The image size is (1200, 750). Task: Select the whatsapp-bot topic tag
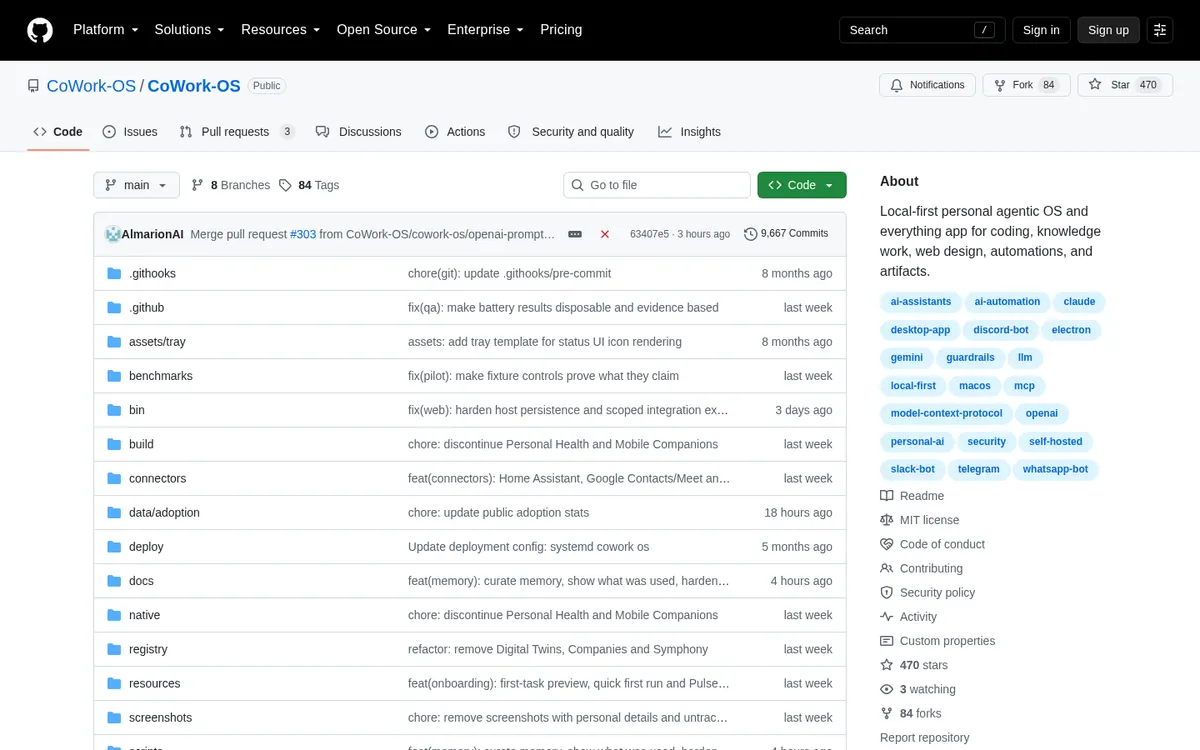click(x=1055, y=470)
